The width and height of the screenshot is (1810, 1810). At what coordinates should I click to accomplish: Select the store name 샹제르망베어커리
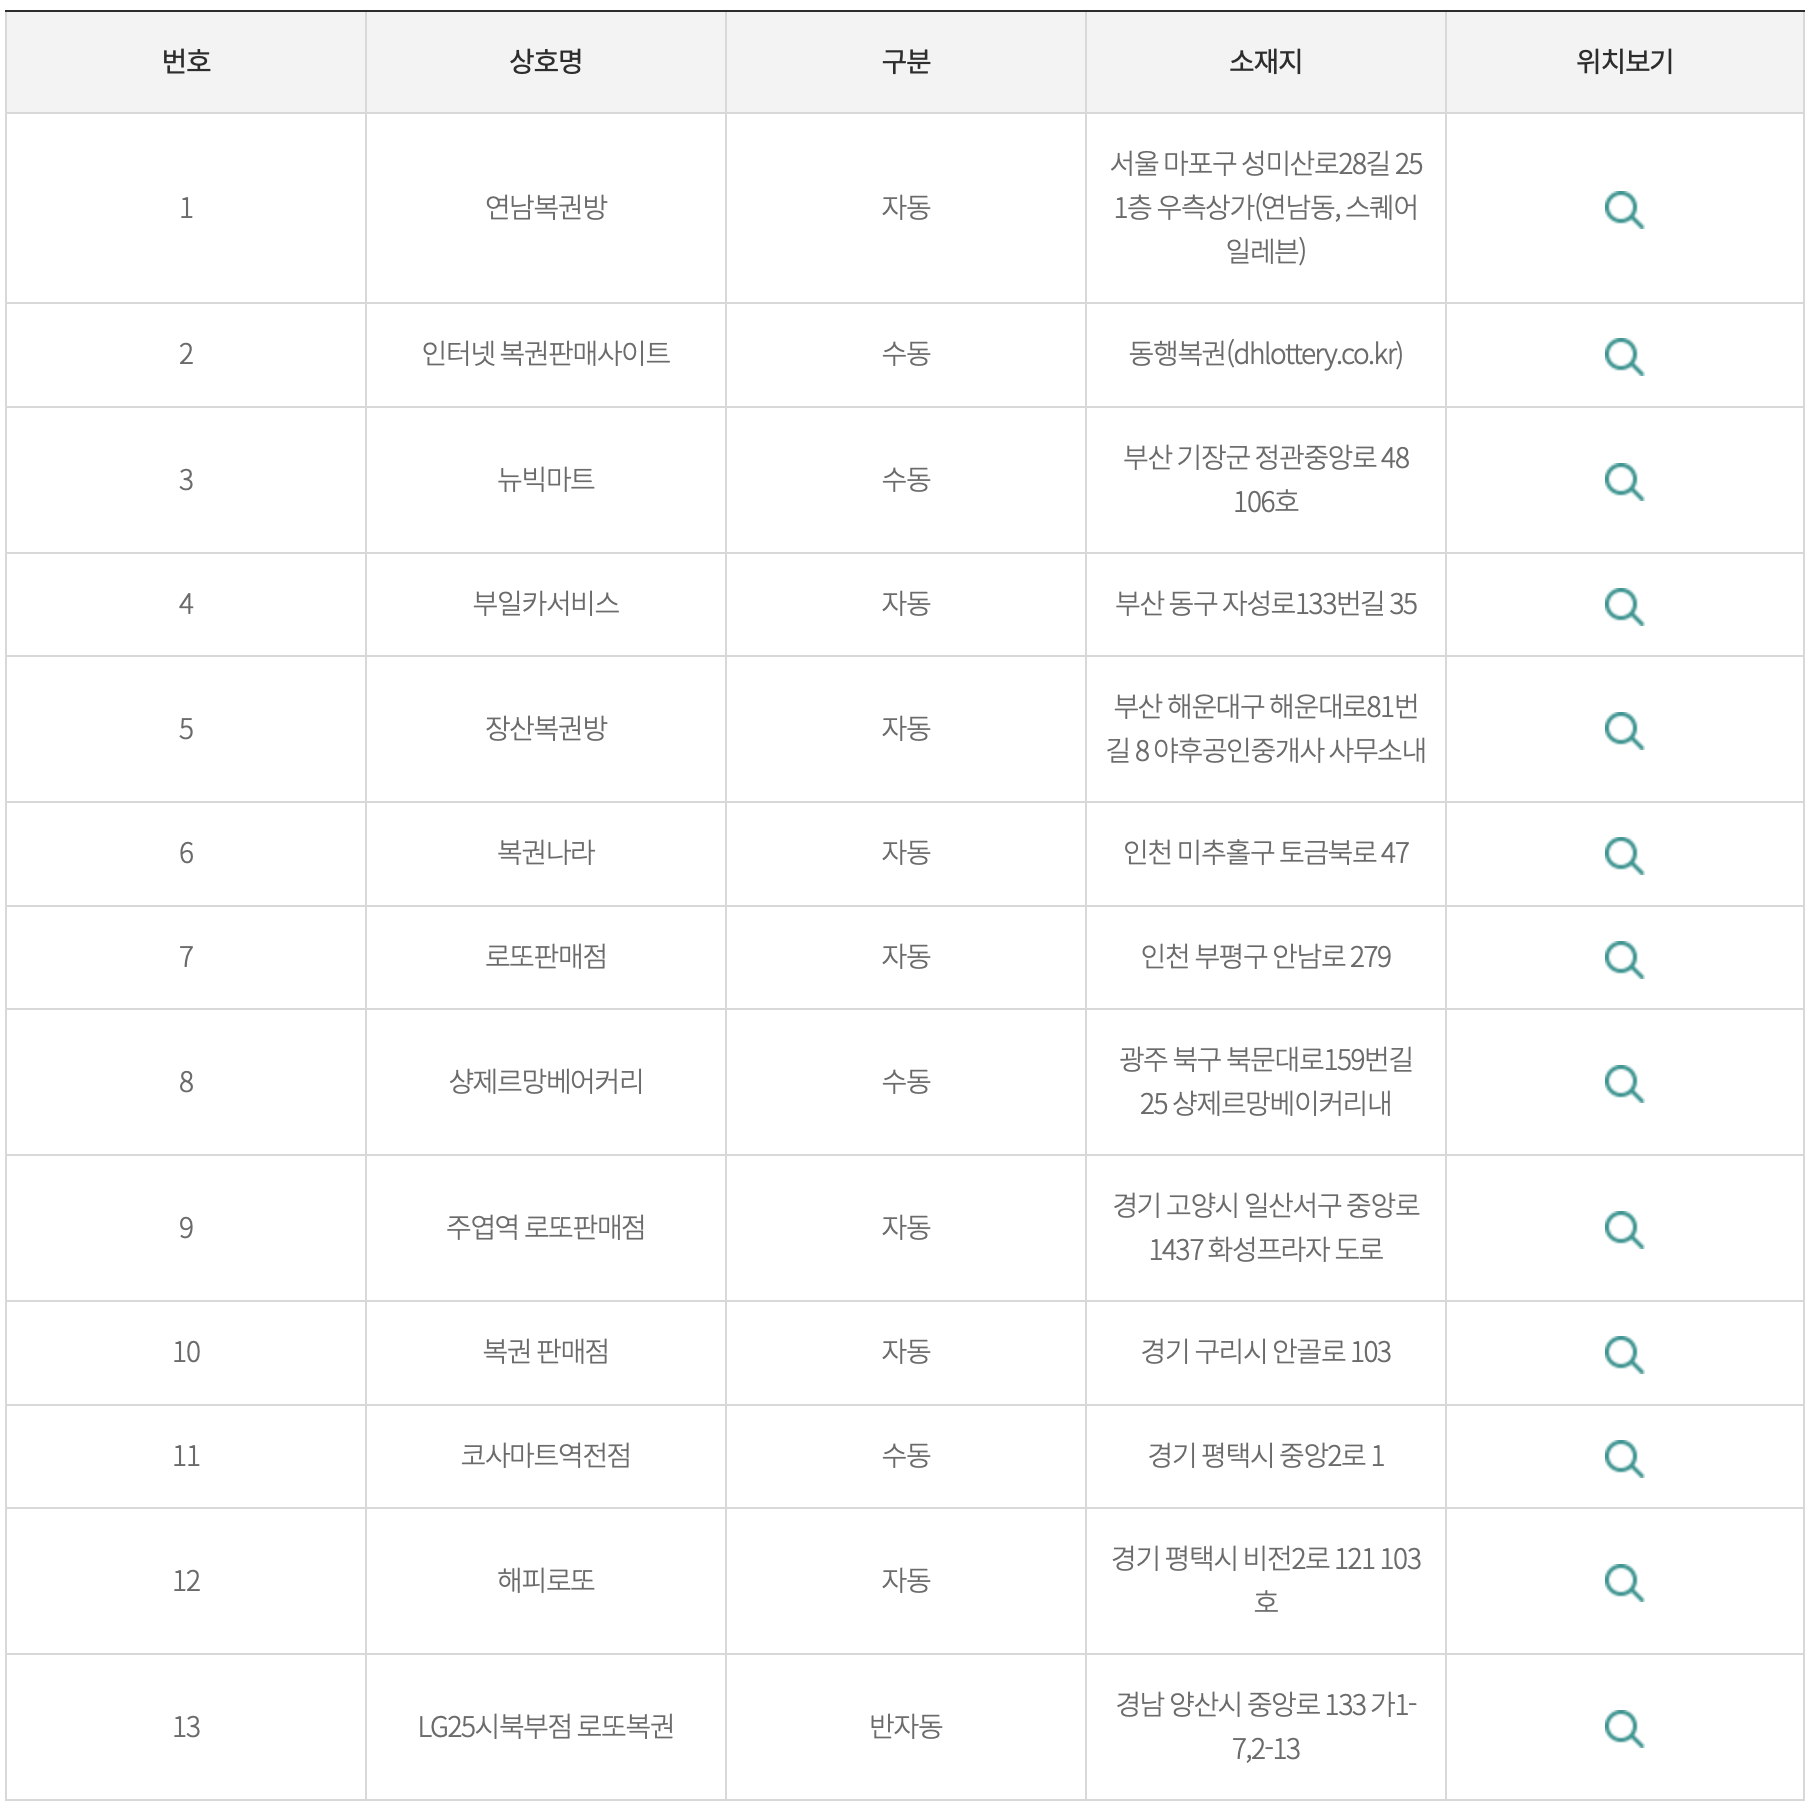pos(546,1081)
